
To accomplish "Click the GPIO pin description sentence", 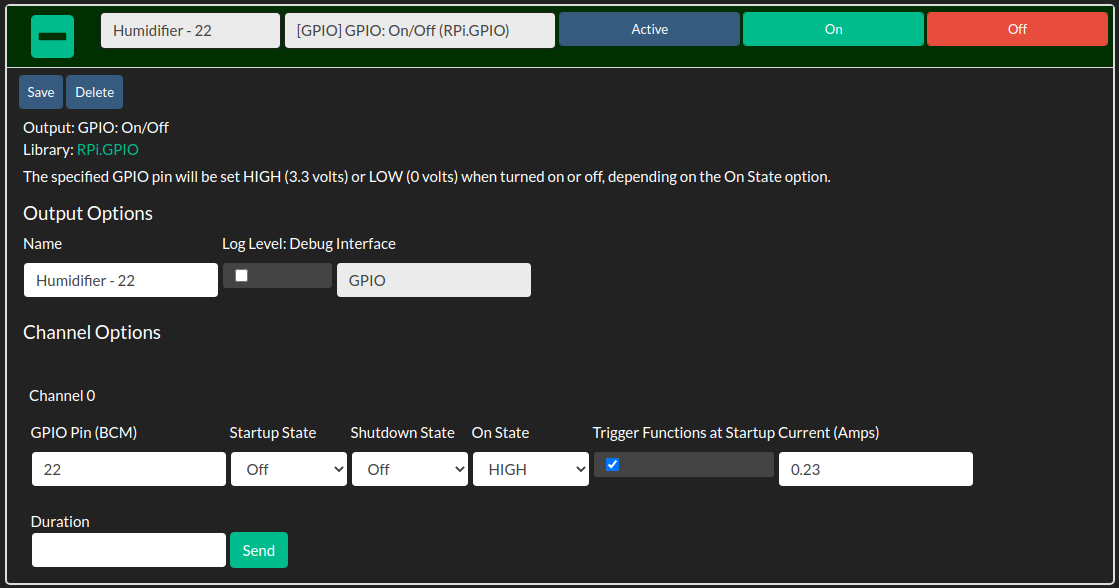I will [427, 177].
